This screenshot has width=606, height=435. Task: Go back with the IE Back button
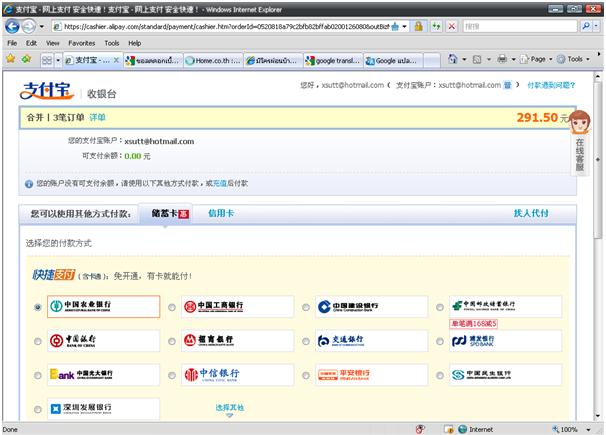pos(12,27)
